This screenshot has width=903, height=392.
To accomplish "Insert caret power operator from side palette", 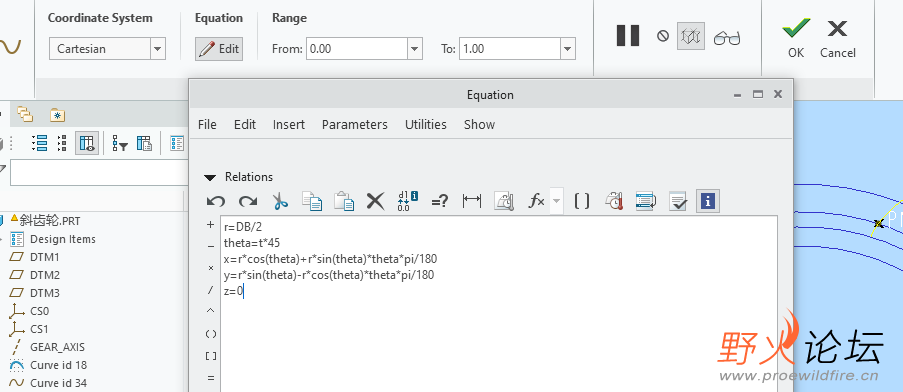I will [210, 311].
